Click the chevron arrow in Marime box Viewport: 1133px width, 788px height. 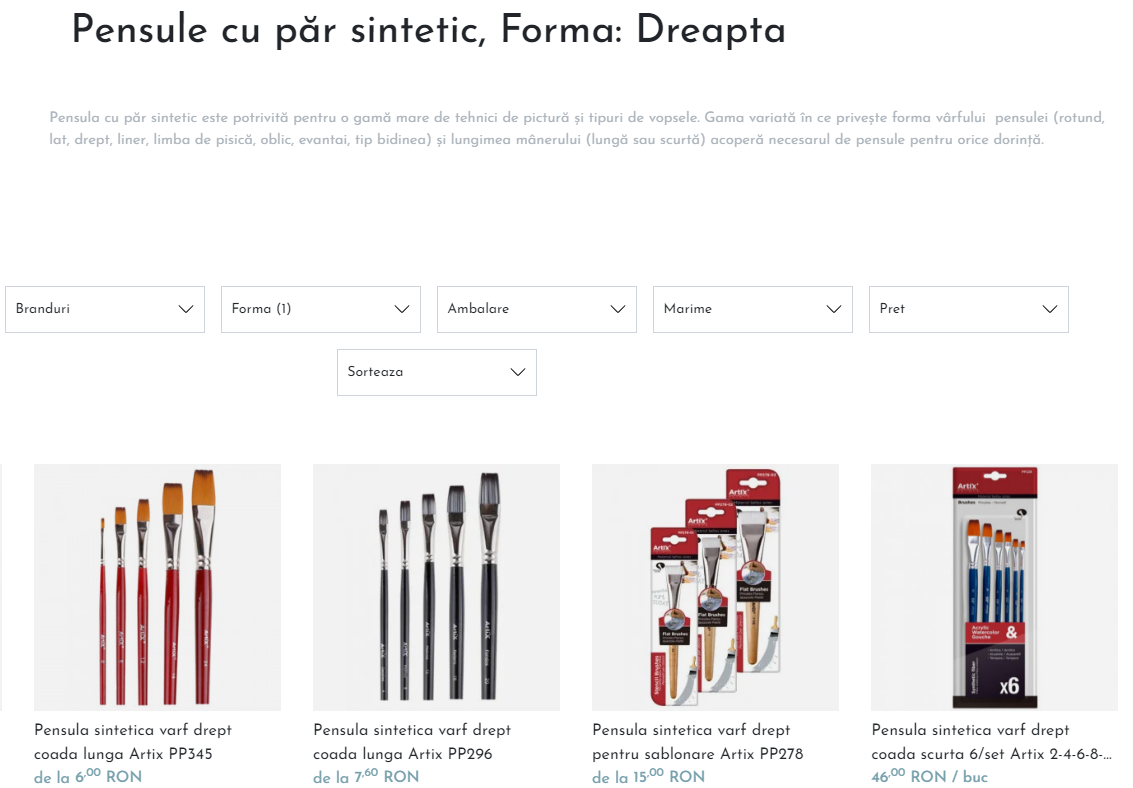[x=834, y=309]
